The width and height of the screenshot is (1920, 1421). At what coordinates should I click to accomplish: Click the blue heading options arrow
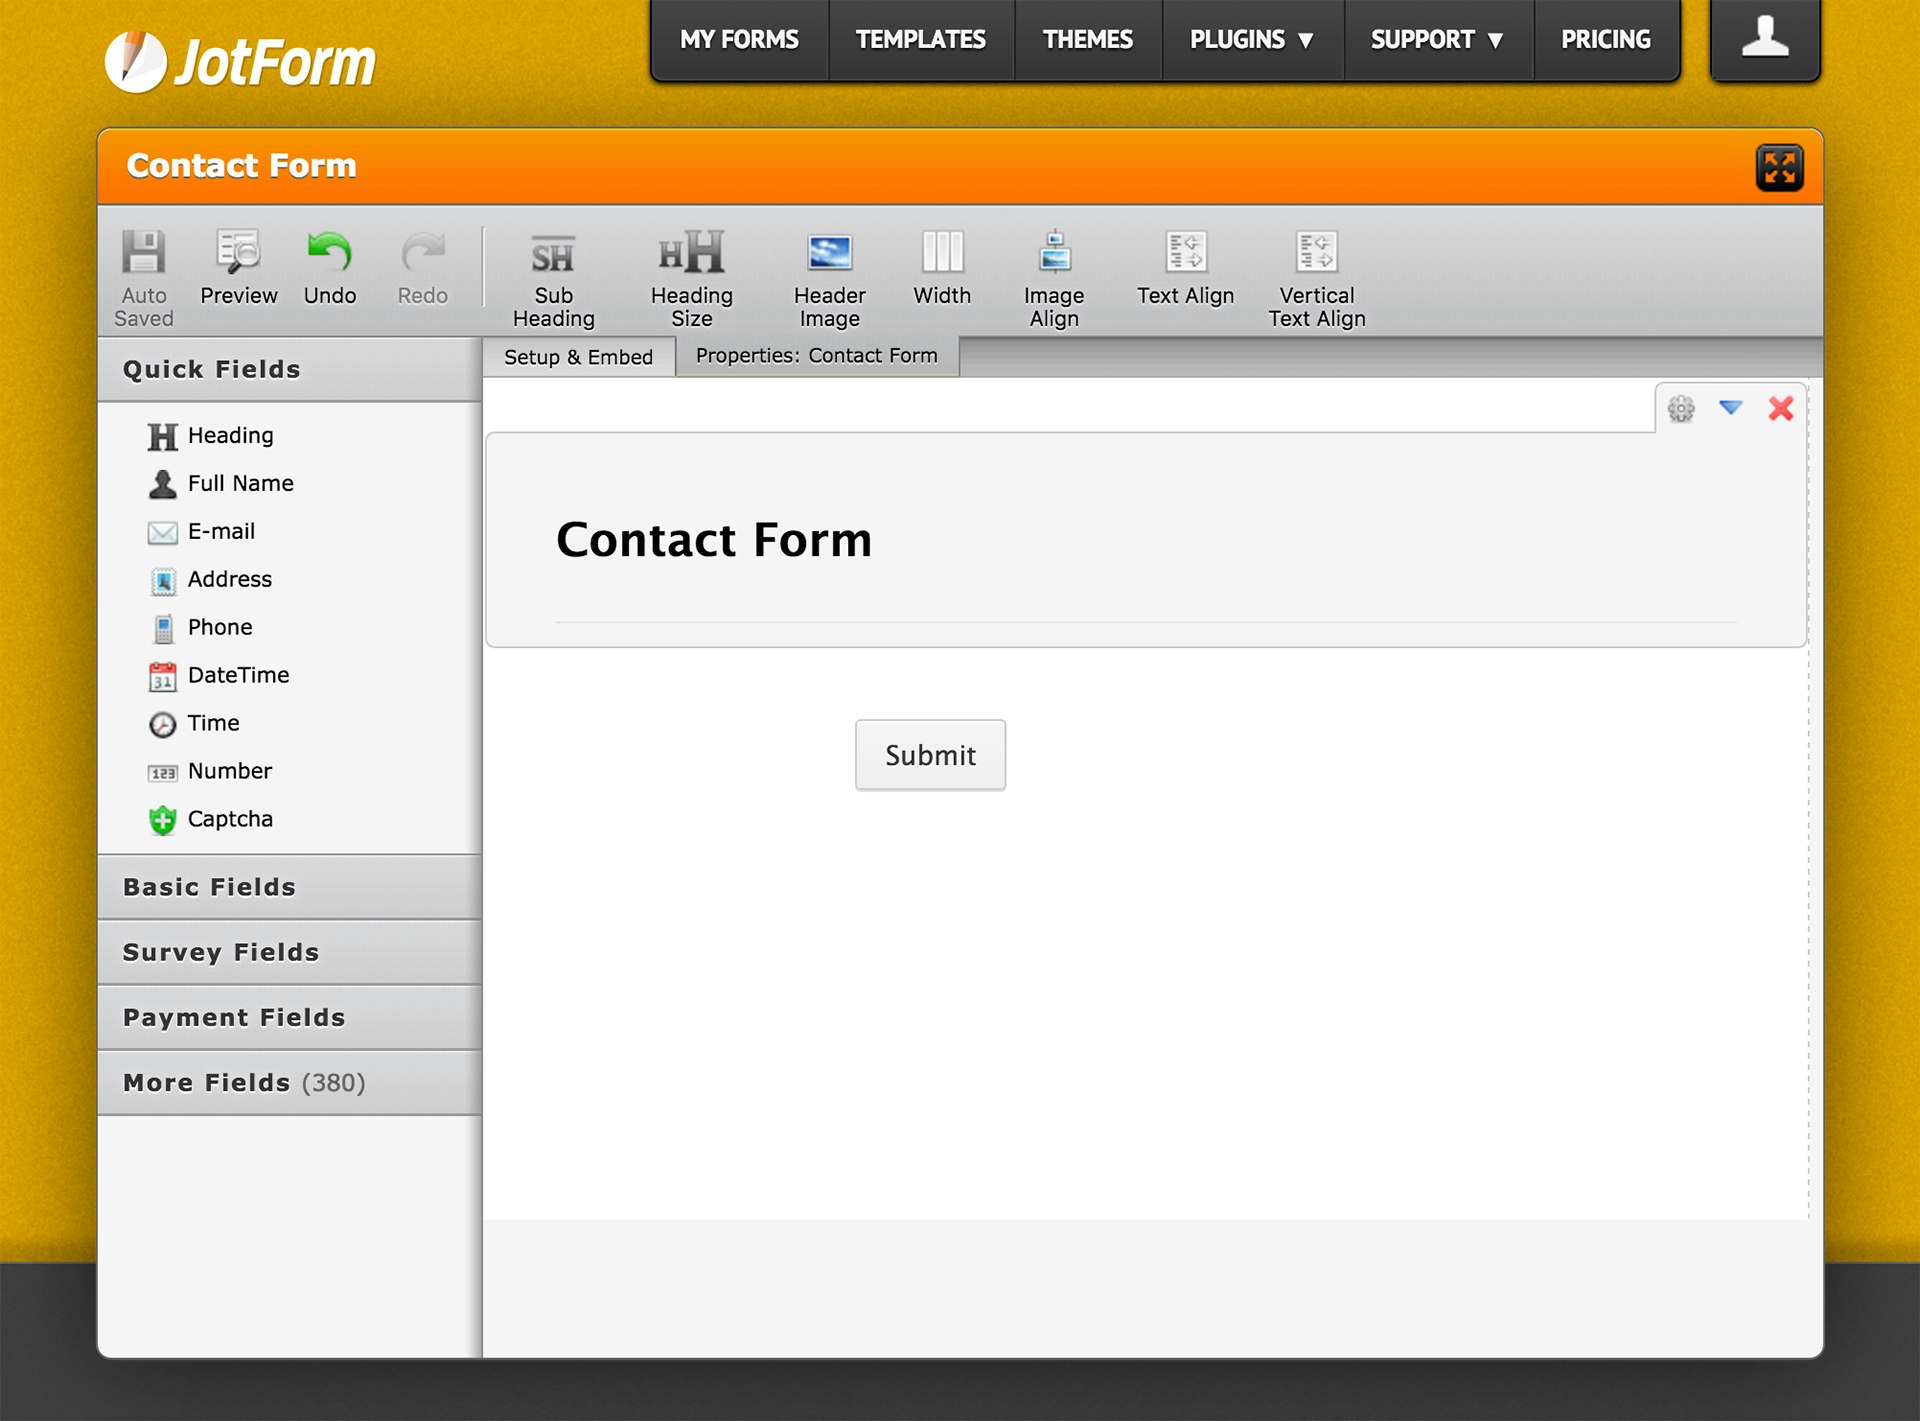(x=1731, y=407)
